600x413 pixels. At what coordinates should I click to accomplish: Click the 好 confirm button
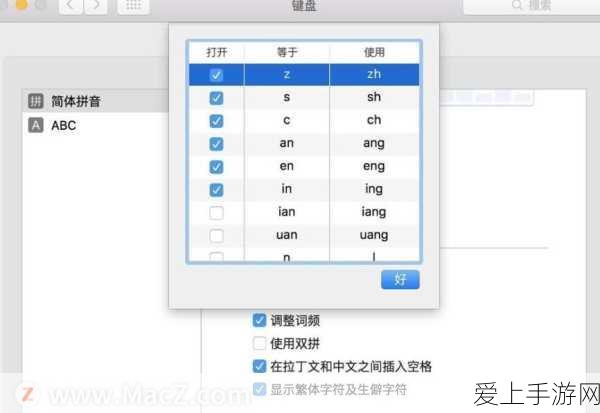(x=400, y=279)
